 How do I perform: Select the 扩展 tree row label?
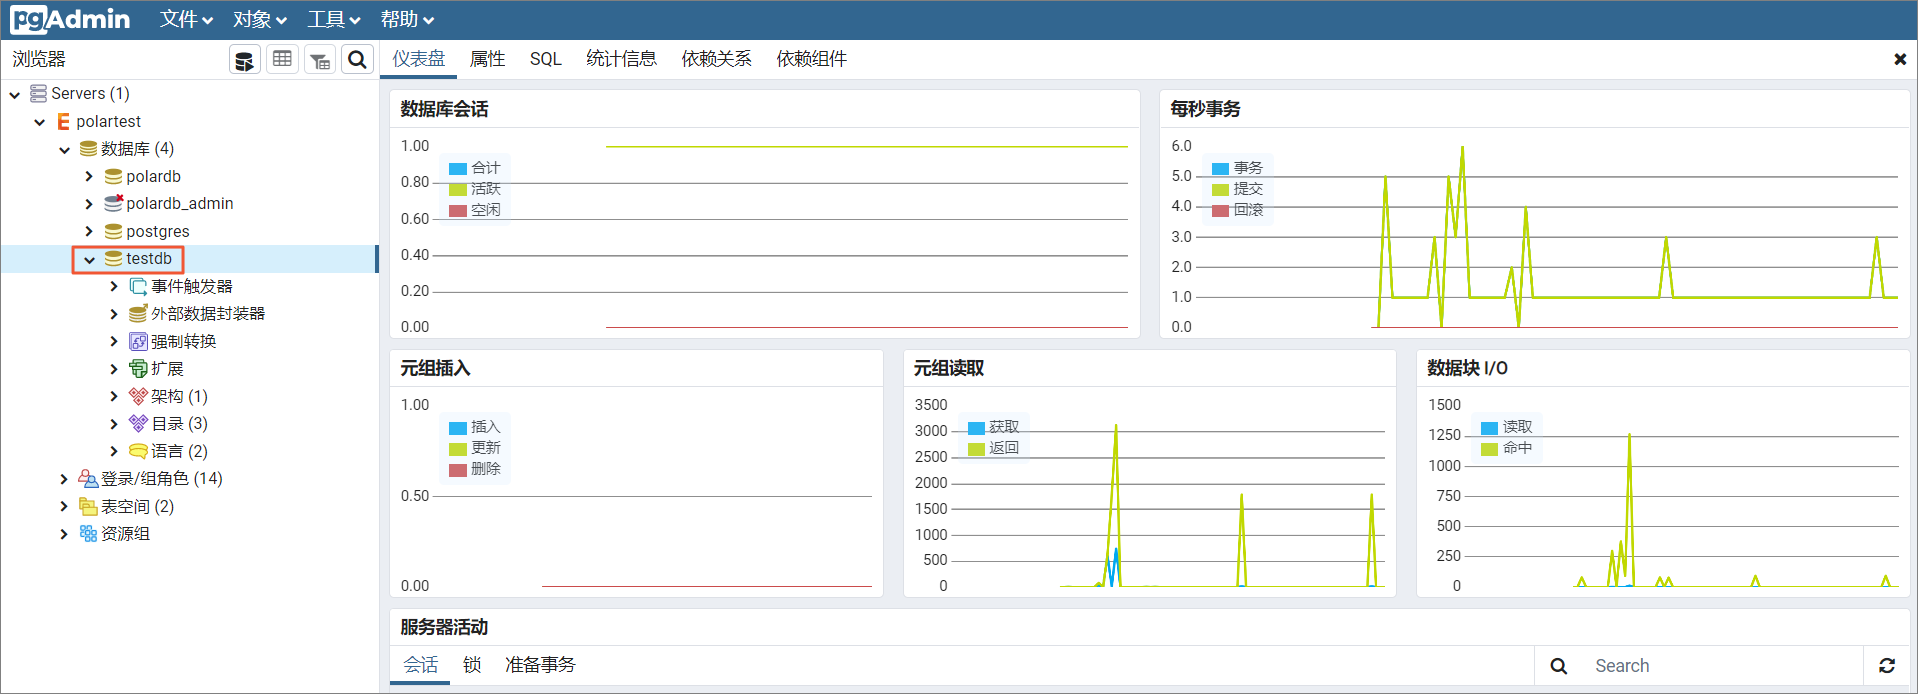pyautogui.click(x=167, y=369)
